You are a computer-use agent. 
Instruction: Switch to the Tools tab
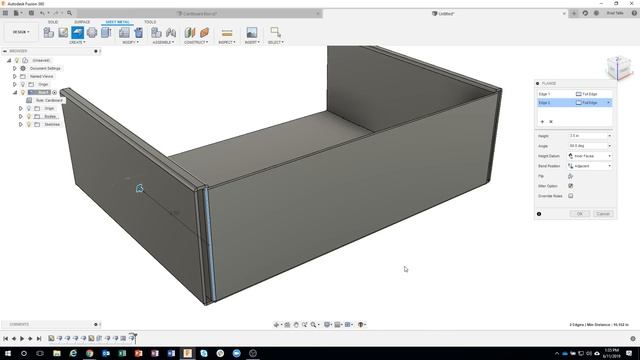150,22
